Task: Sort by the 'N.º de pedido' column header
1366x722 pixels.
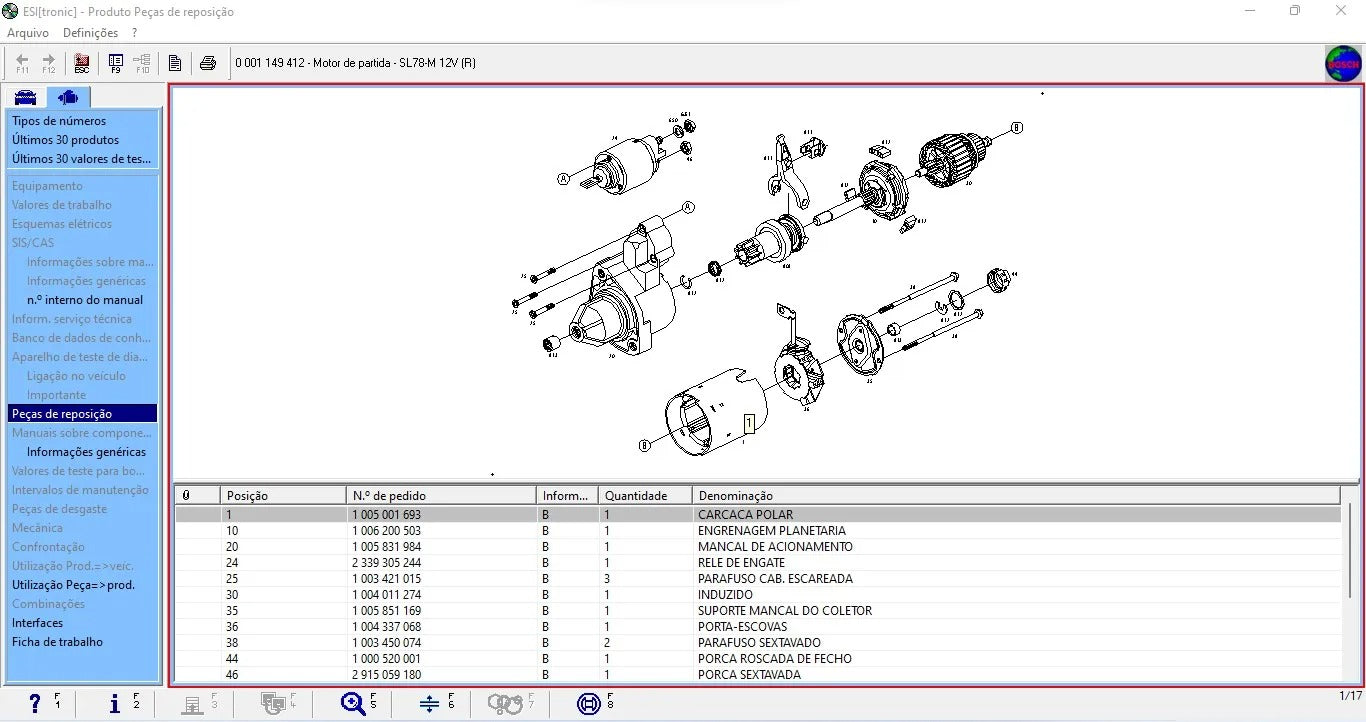Action: [440, 495]
